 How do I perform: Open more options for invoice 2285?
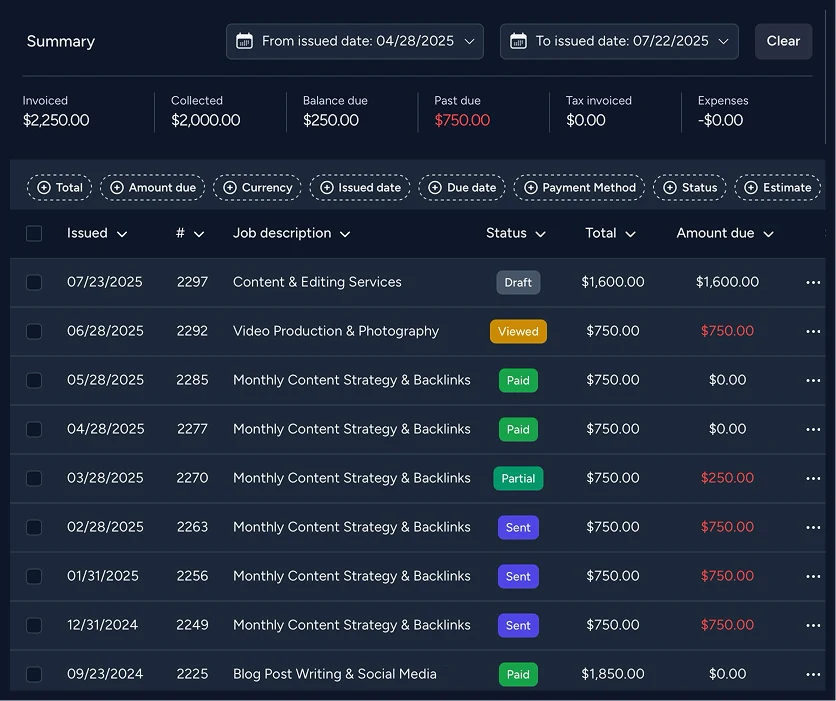tap(813, 381)
